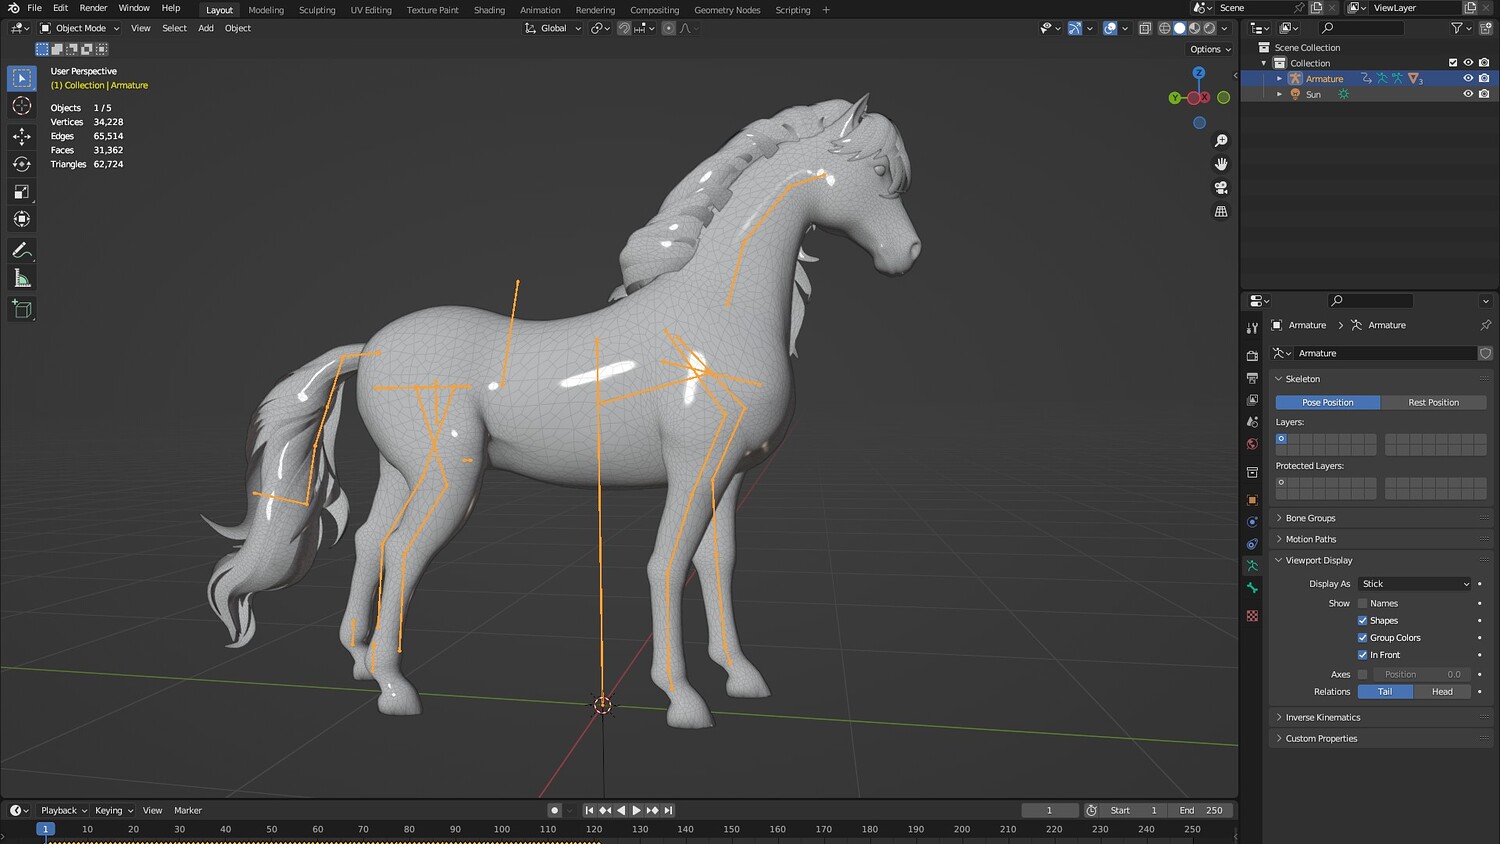This screenshot has width=1500, height=844.
Task: Click the Rest Position button
Action: 1433,402
